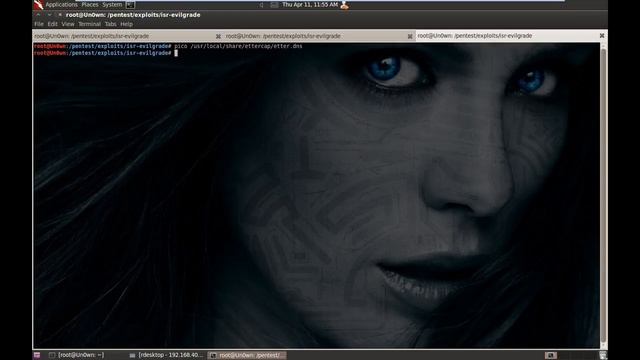The height and width of the screenshot is (360, 640).
Task: Open the Terminal menu in menu bar
Action: 89,24
